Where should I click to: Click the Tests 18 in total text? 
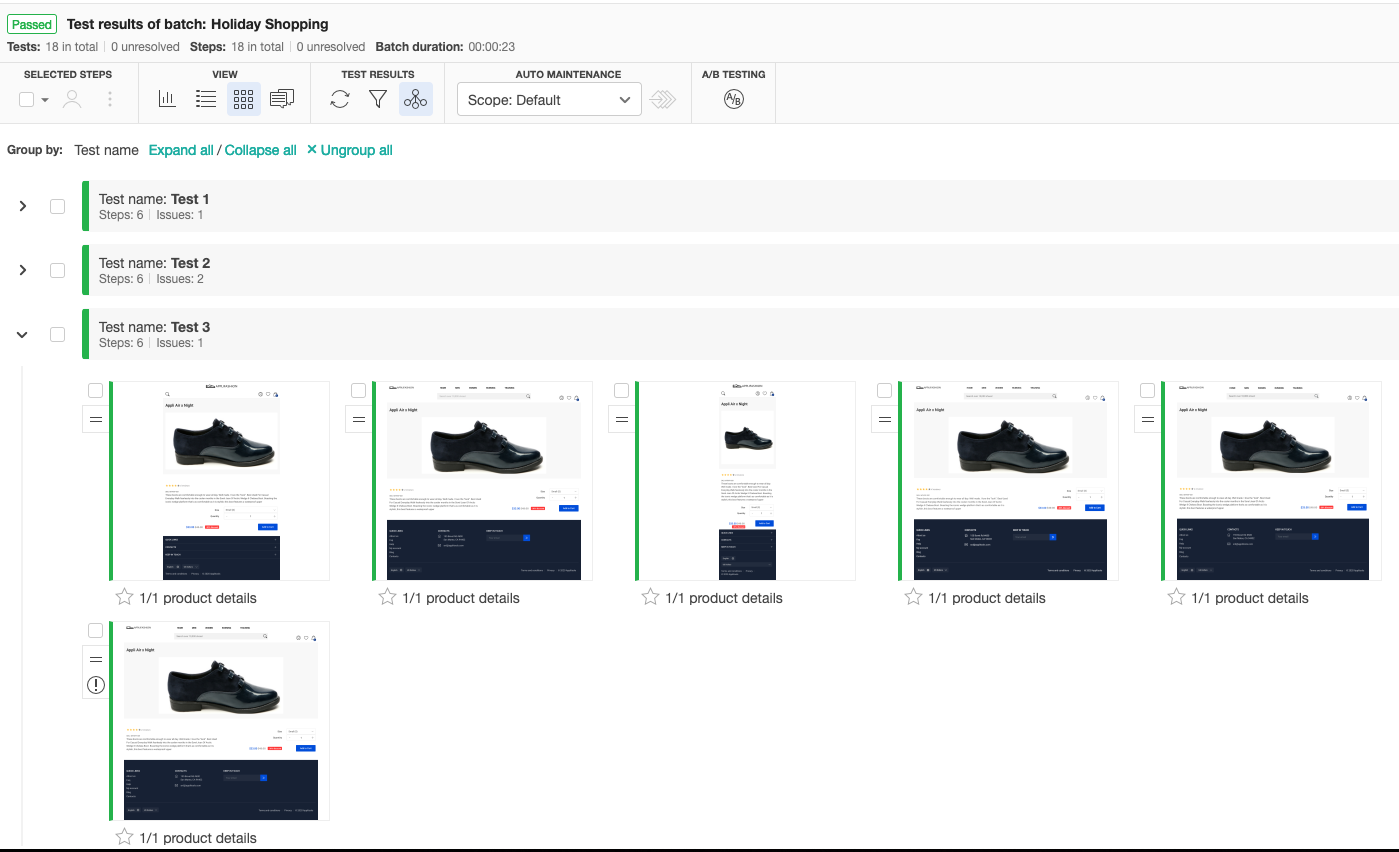click(x=53, y=47)
